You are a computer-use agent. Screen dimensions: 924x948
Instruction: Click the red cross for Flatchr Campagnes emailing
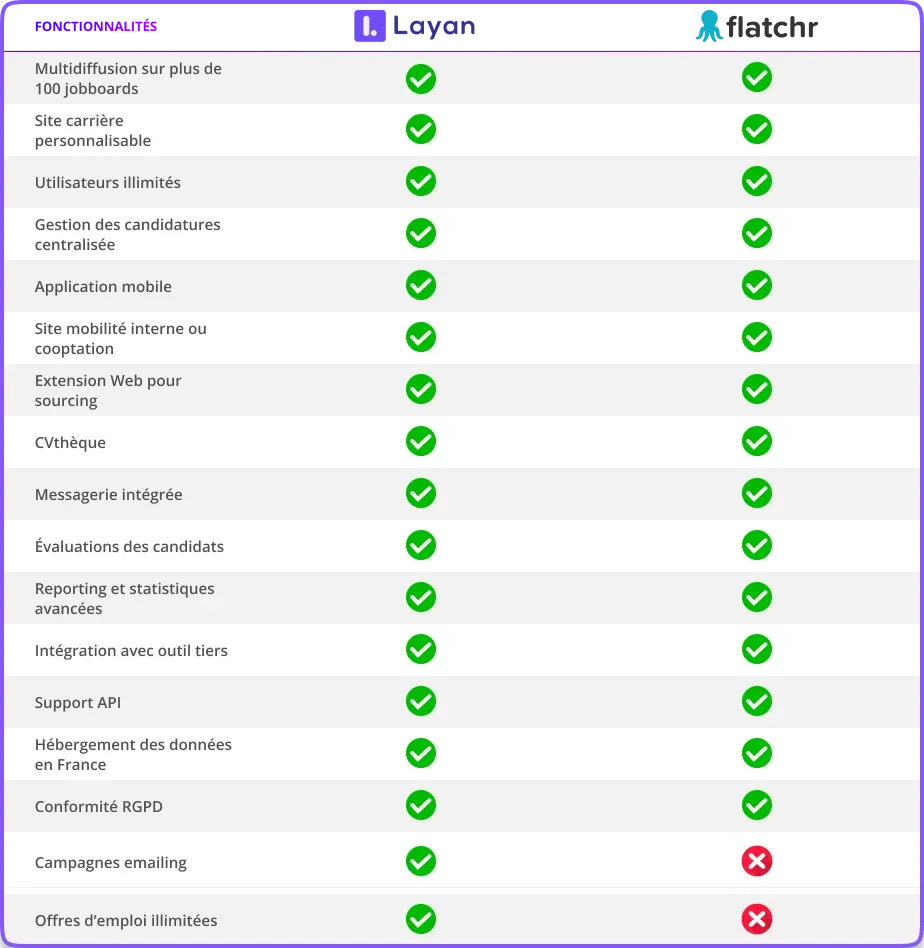[x=756, y=861]
